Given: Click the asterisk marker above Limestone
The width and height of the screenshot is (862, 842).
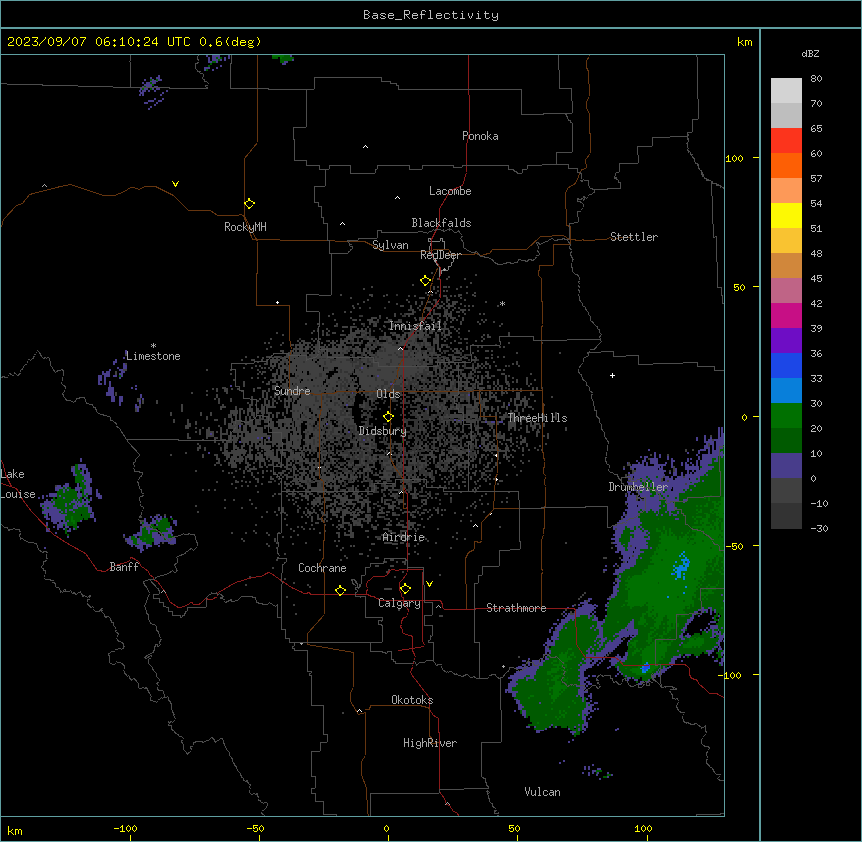Looking at the screenshot, I should click(x=153, y=346).
